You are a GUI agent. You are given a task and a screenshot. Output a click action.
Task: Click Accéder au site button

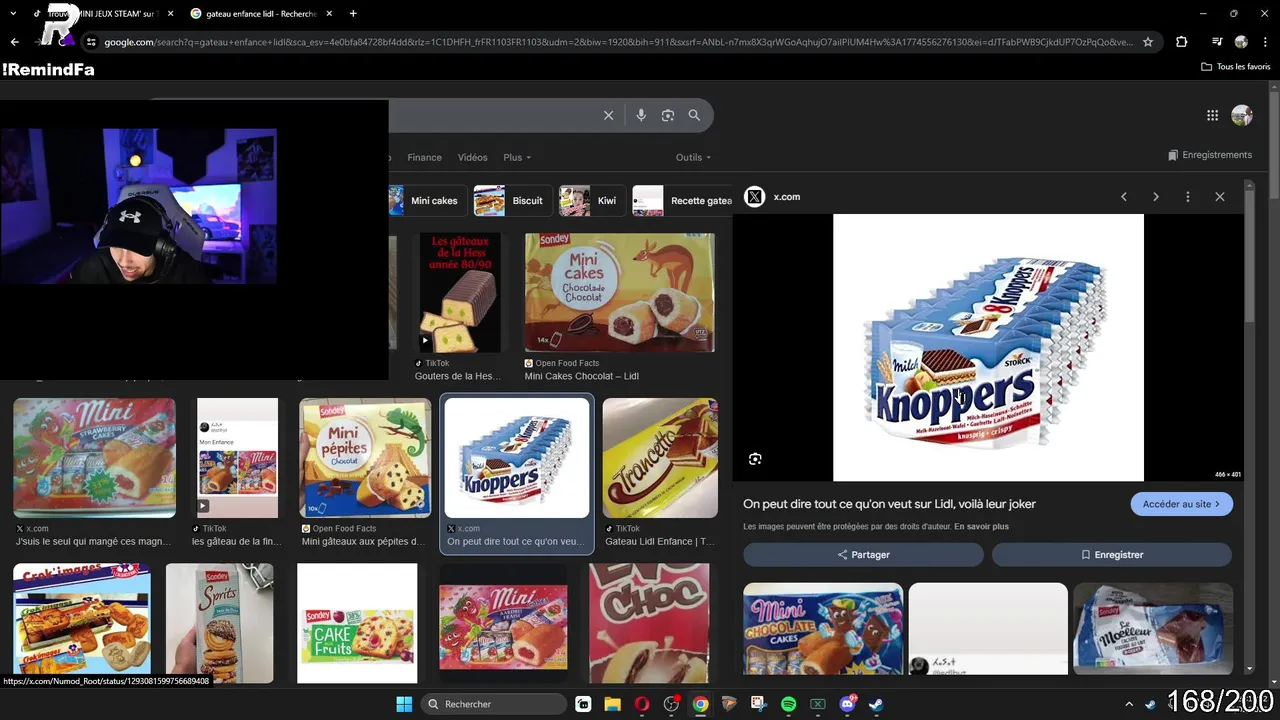(x=1181, y=504)
